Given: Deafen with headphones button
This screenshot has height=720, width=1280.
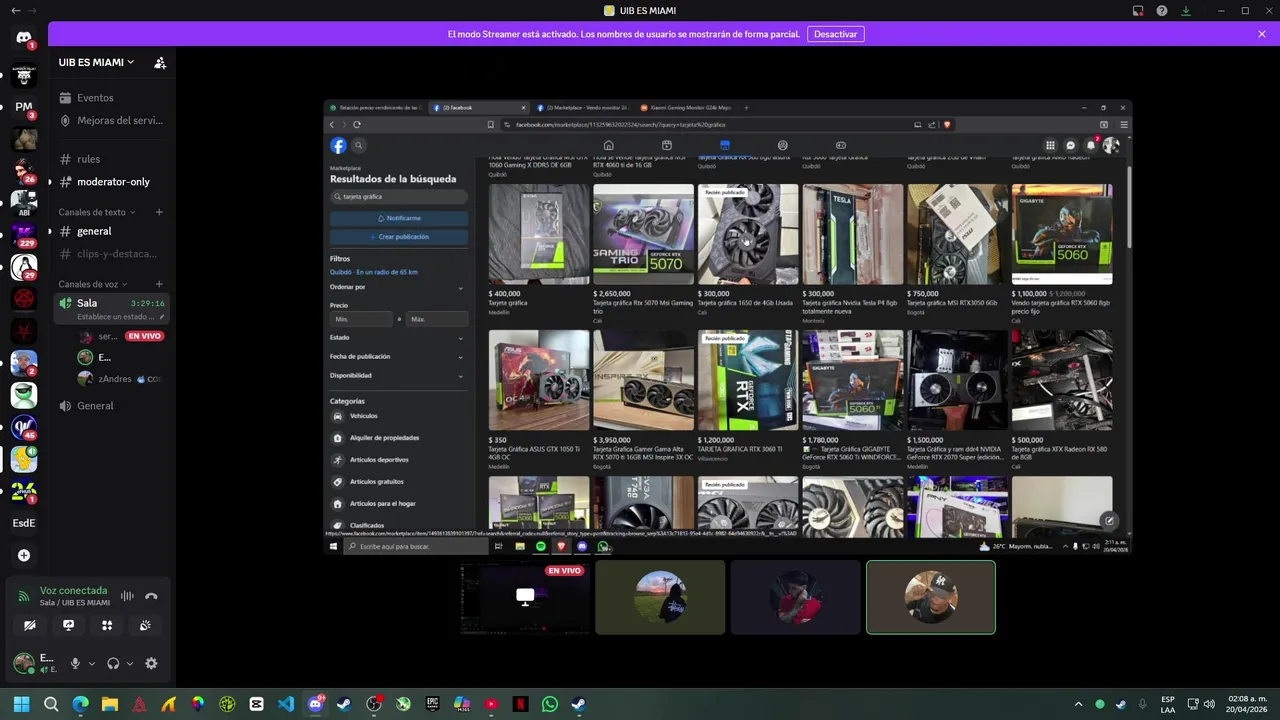Looking at the screenshot, I should [x=113, y=663].
